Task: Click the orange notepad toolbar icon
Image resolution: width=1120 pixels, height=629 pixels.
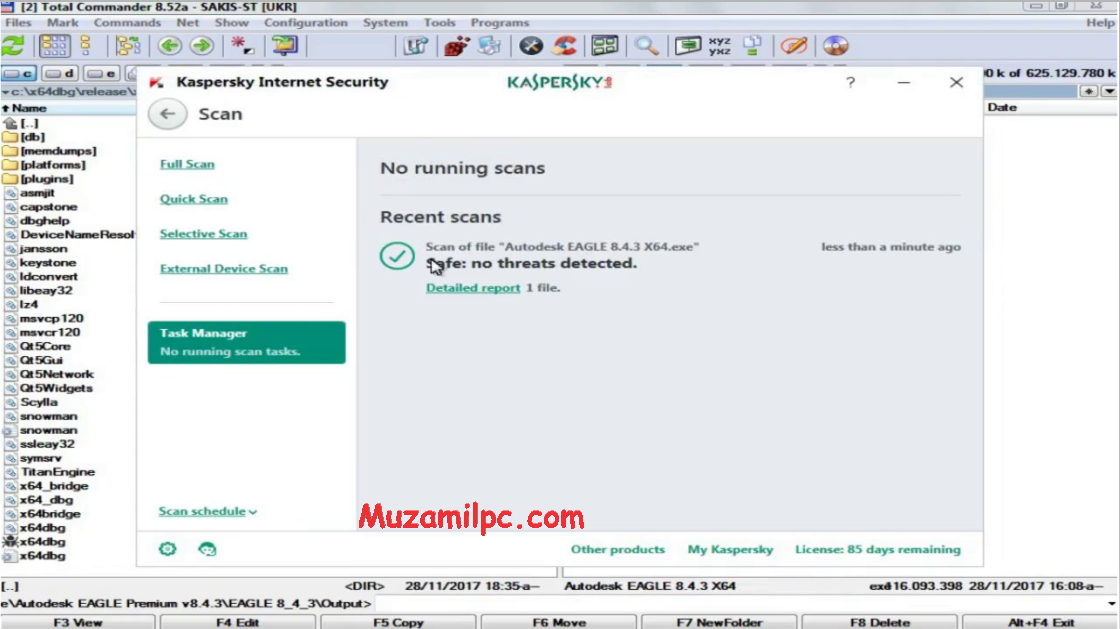Action: point(794,46)
